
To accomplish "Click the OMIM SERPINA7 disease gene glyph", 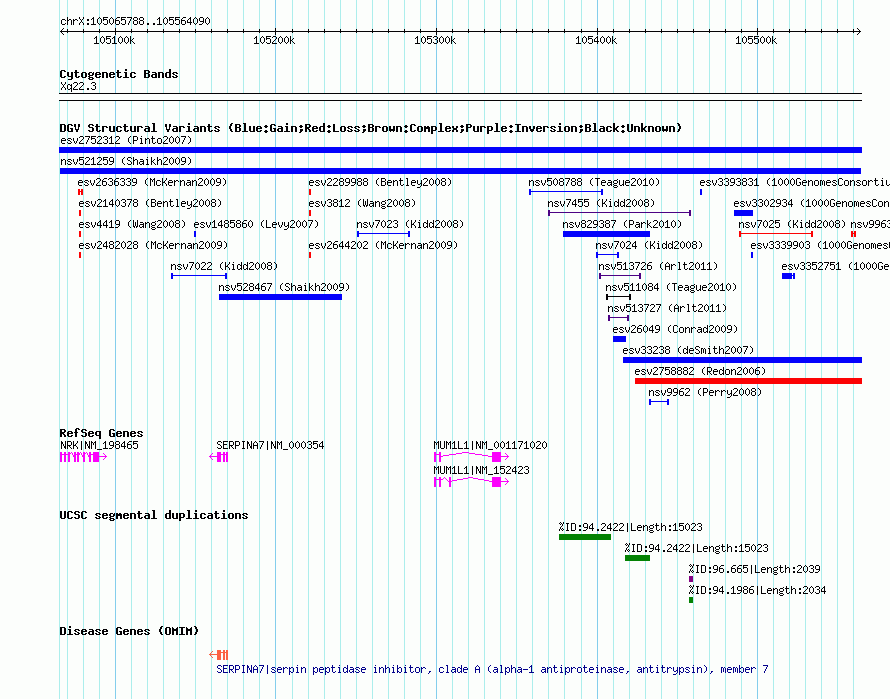I will [x=219, y=655].
